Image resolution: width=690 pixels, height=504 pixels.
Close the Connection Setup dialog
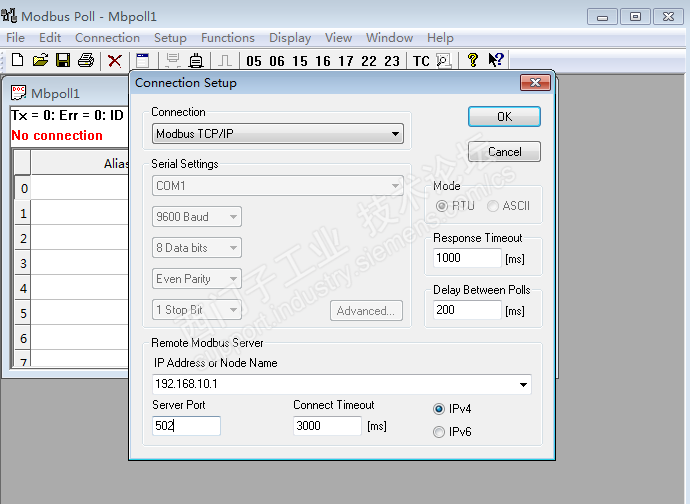535,82
